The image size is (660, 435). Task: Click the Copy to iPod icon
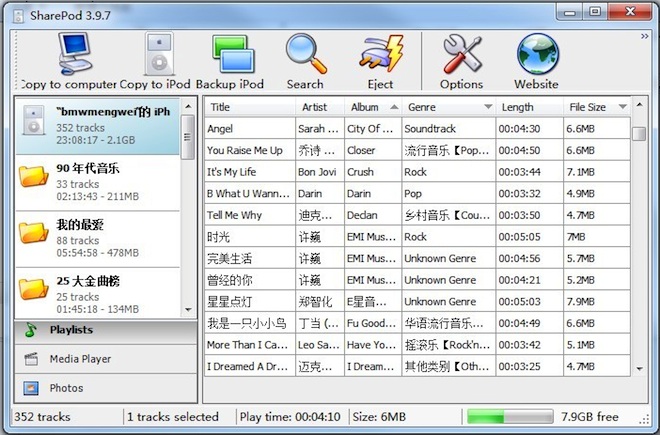pos(159,54)
